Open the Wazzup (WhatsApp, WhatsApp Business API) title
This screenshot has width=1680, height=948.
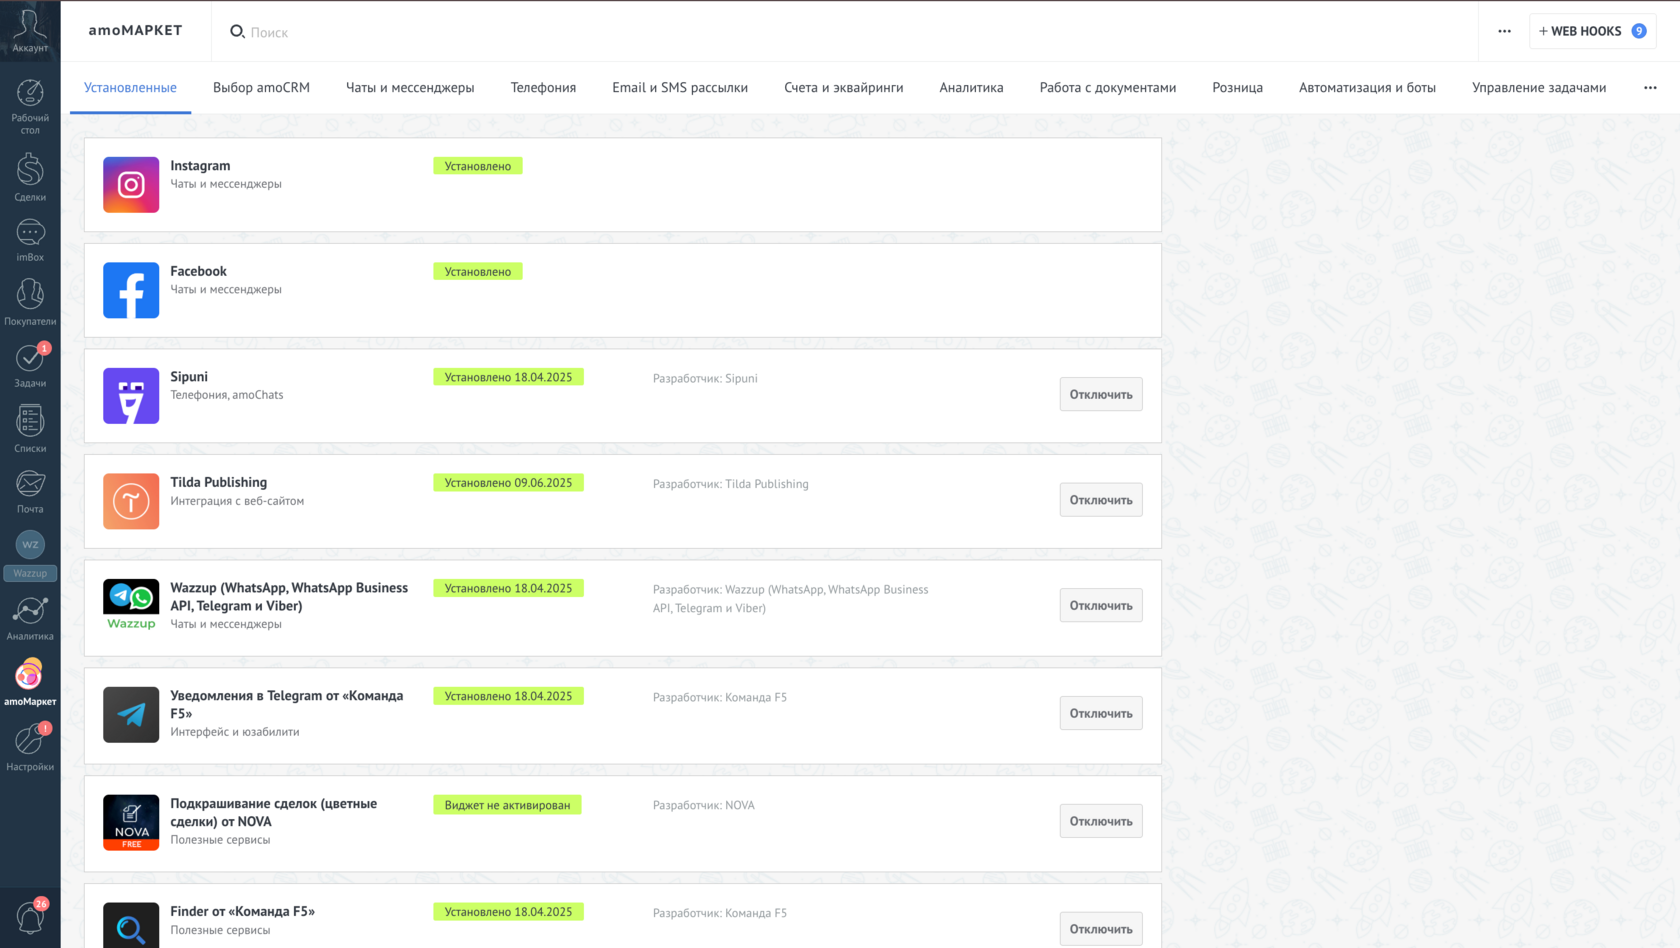(289, 597)
